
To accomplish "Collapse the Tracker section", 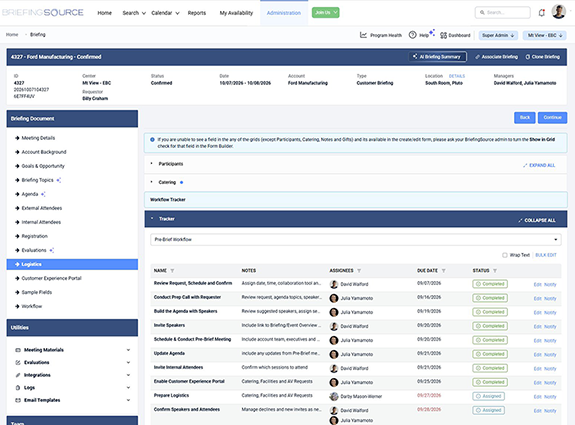I will pos(152,219).
